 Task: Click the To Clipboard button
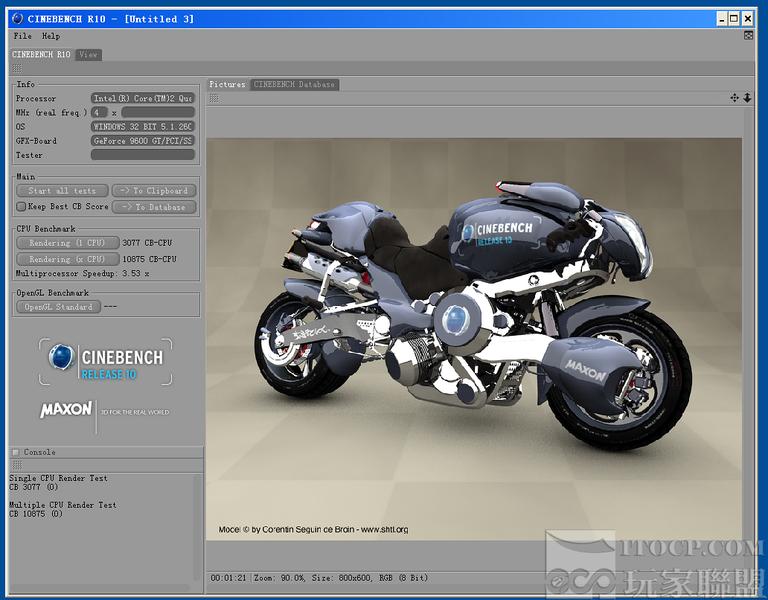pos(154,191)
